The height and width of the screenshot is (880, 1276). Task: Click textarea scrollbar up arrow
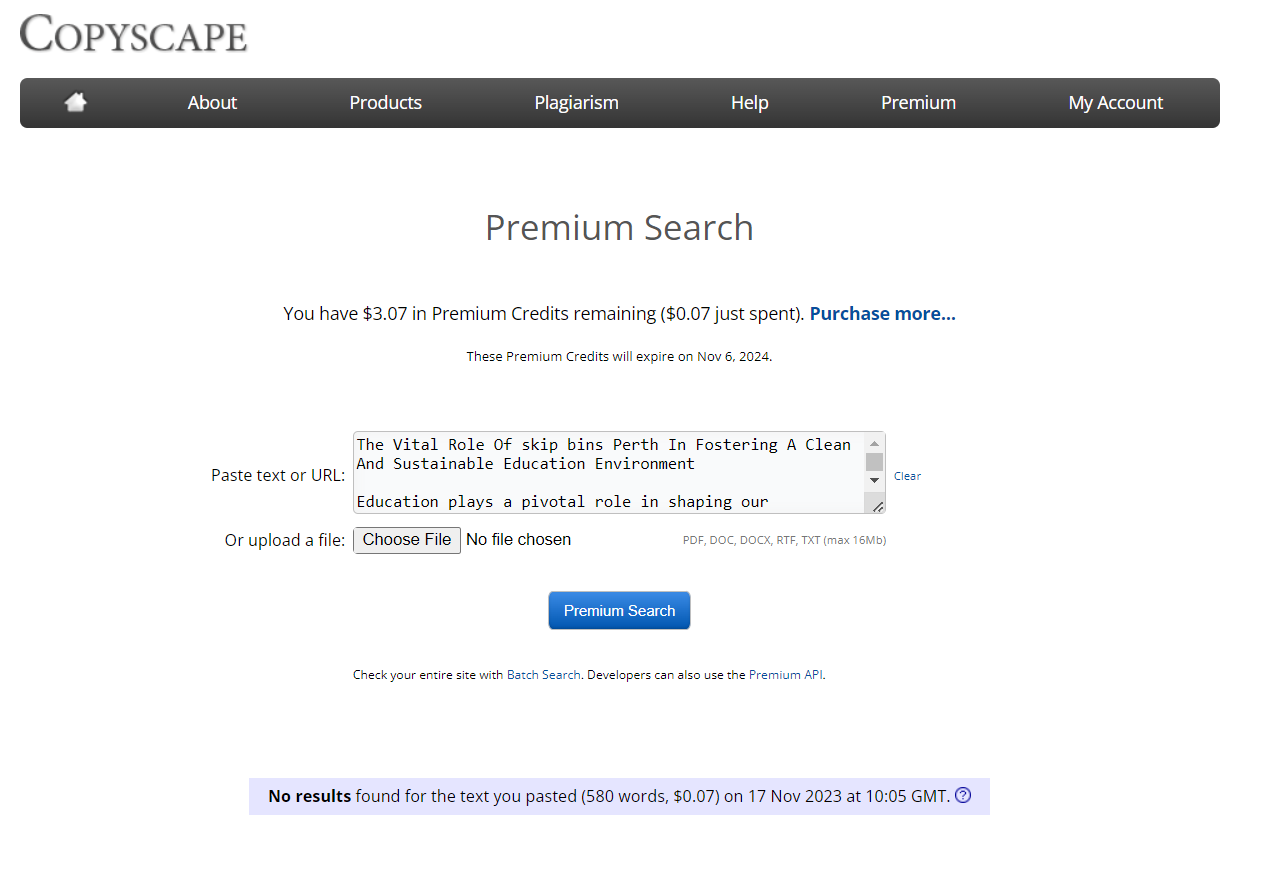875,443
